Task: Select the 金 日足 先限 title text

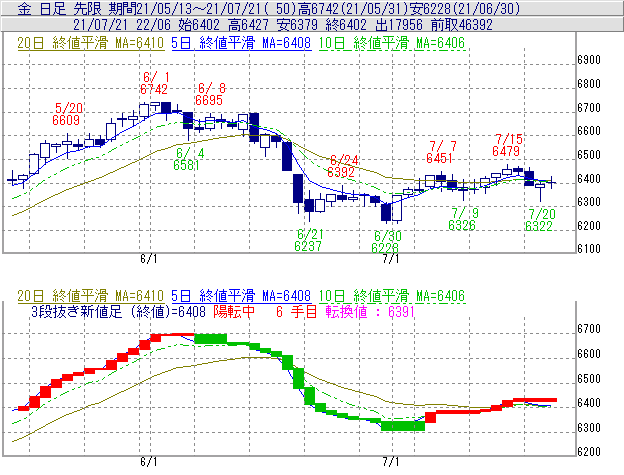Action: pos(60,8)
